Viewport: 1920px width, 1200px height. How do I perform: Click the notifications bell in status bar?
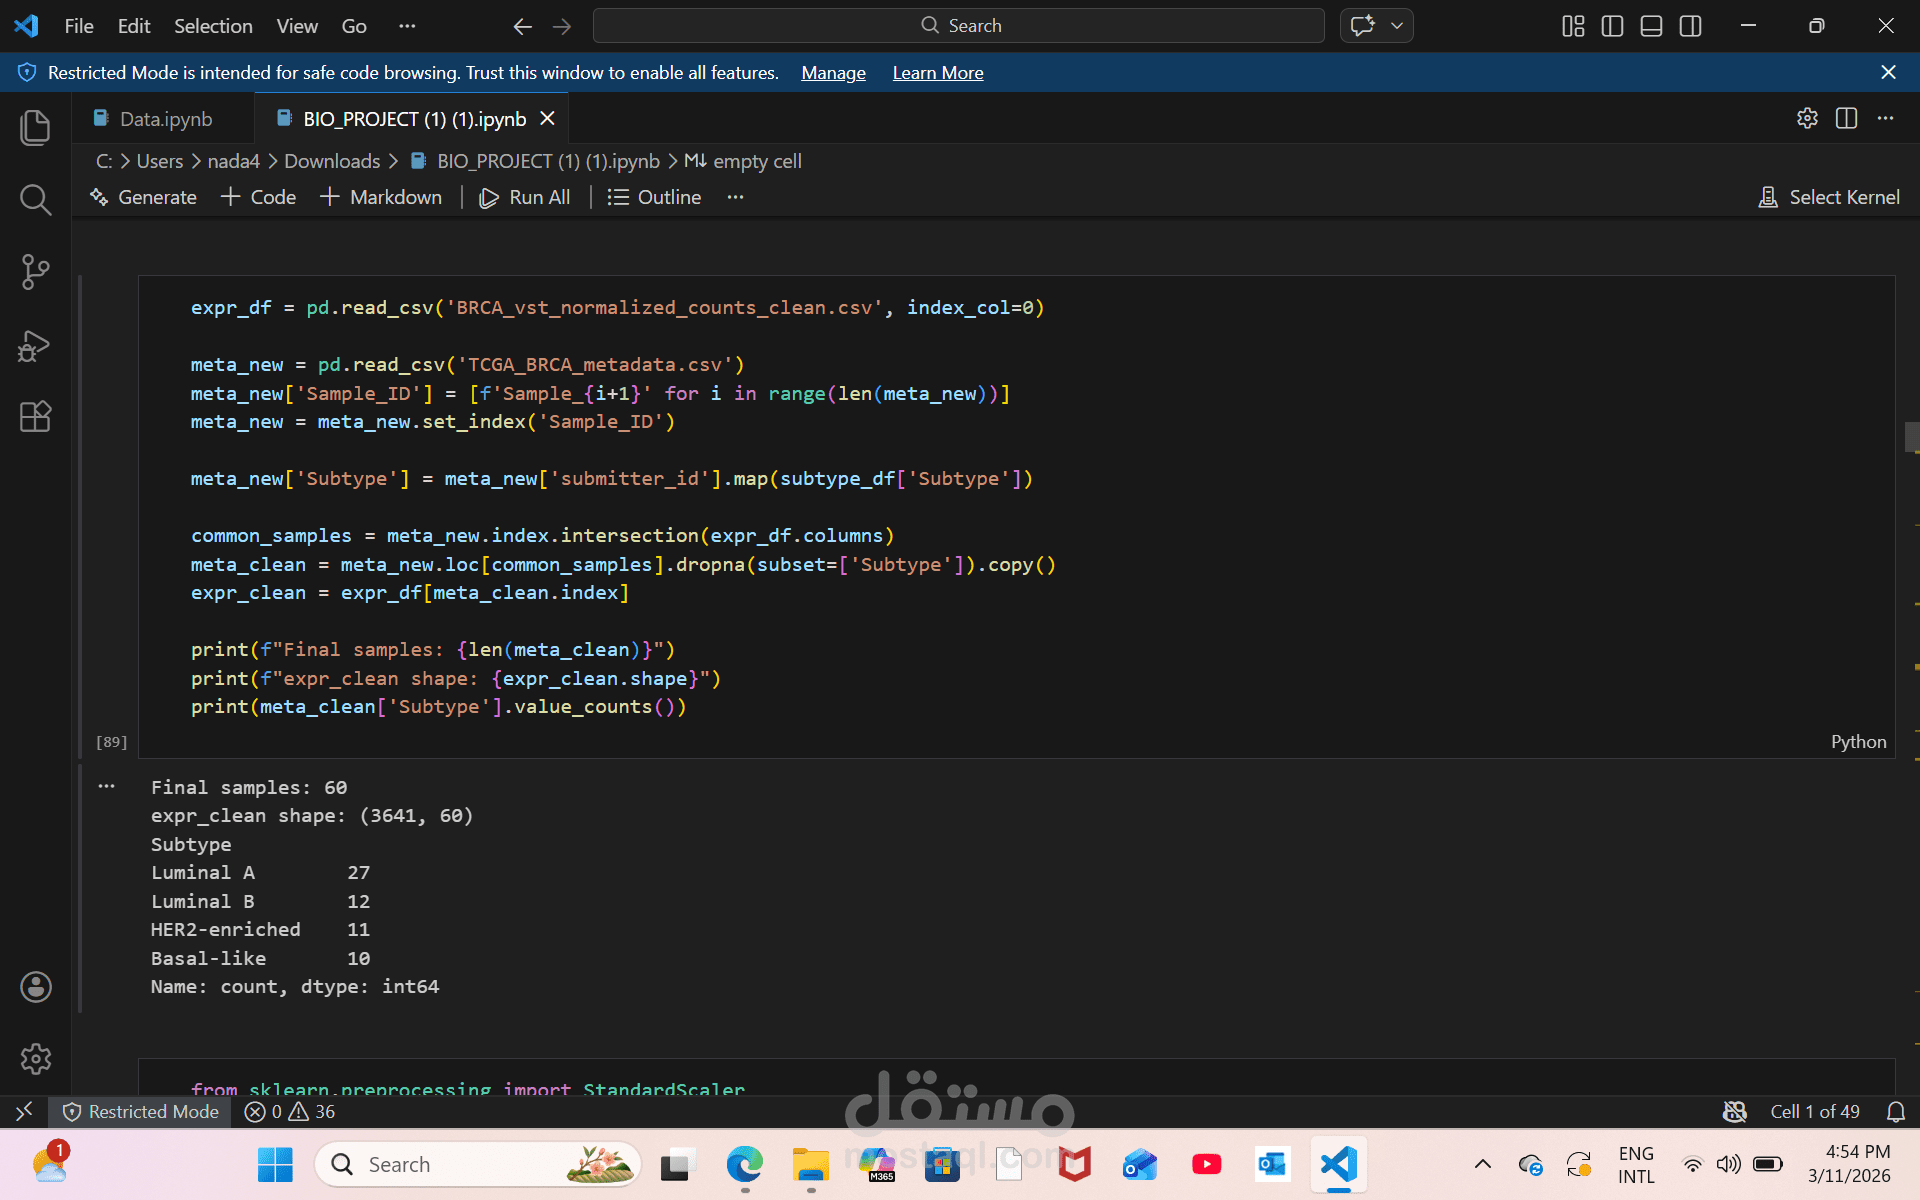coord(1895,1112)
